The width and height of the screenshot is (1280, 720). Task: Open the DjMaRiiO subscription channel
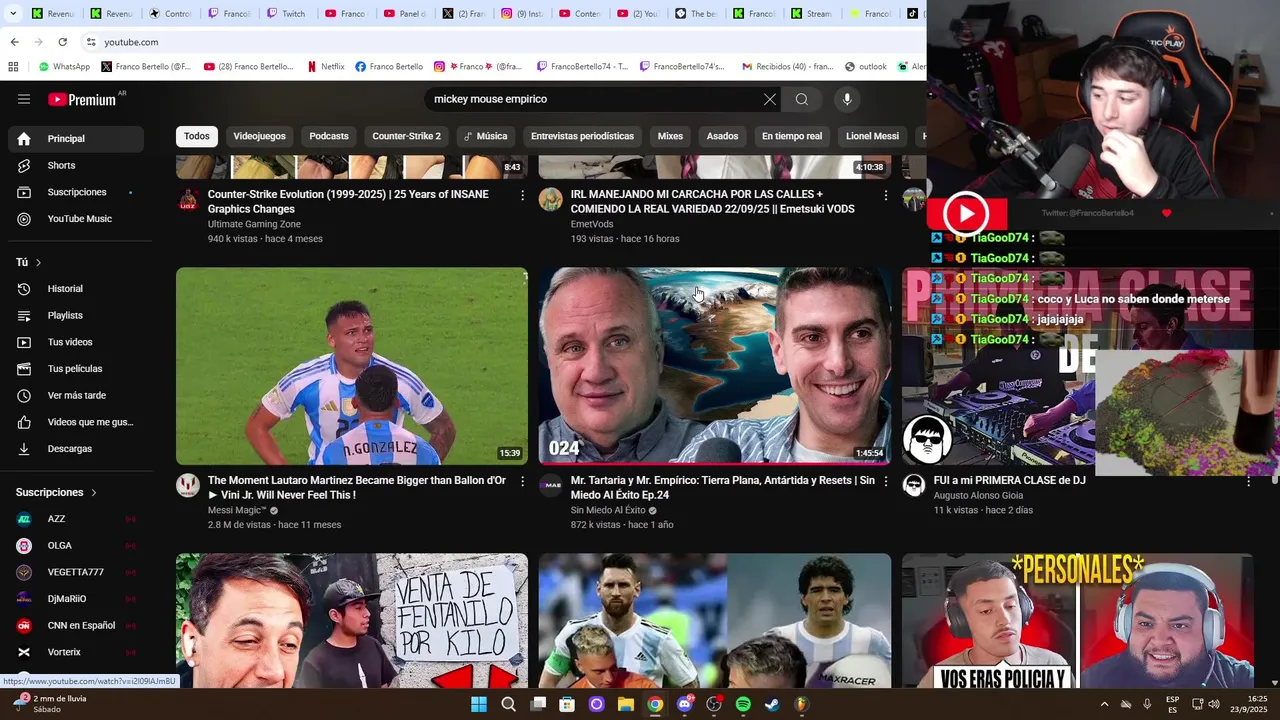[76, 599]
